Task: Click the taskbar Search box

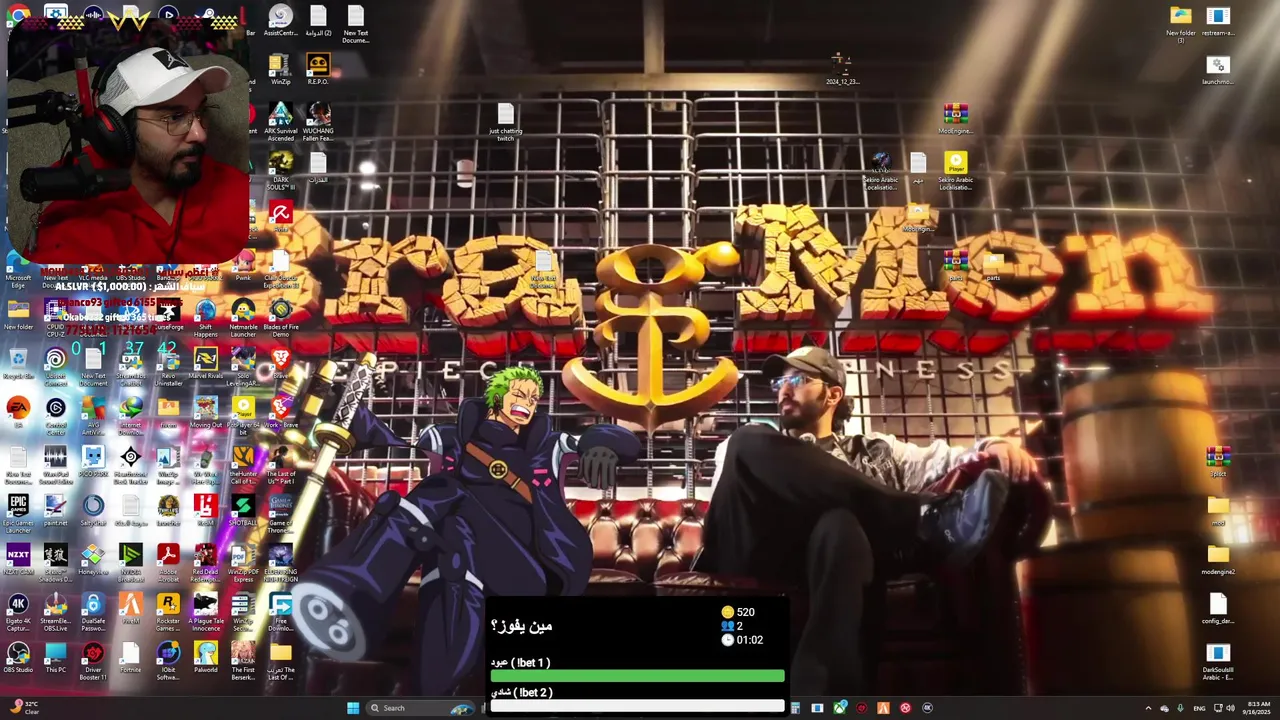Action: click(x=420, y=708)
